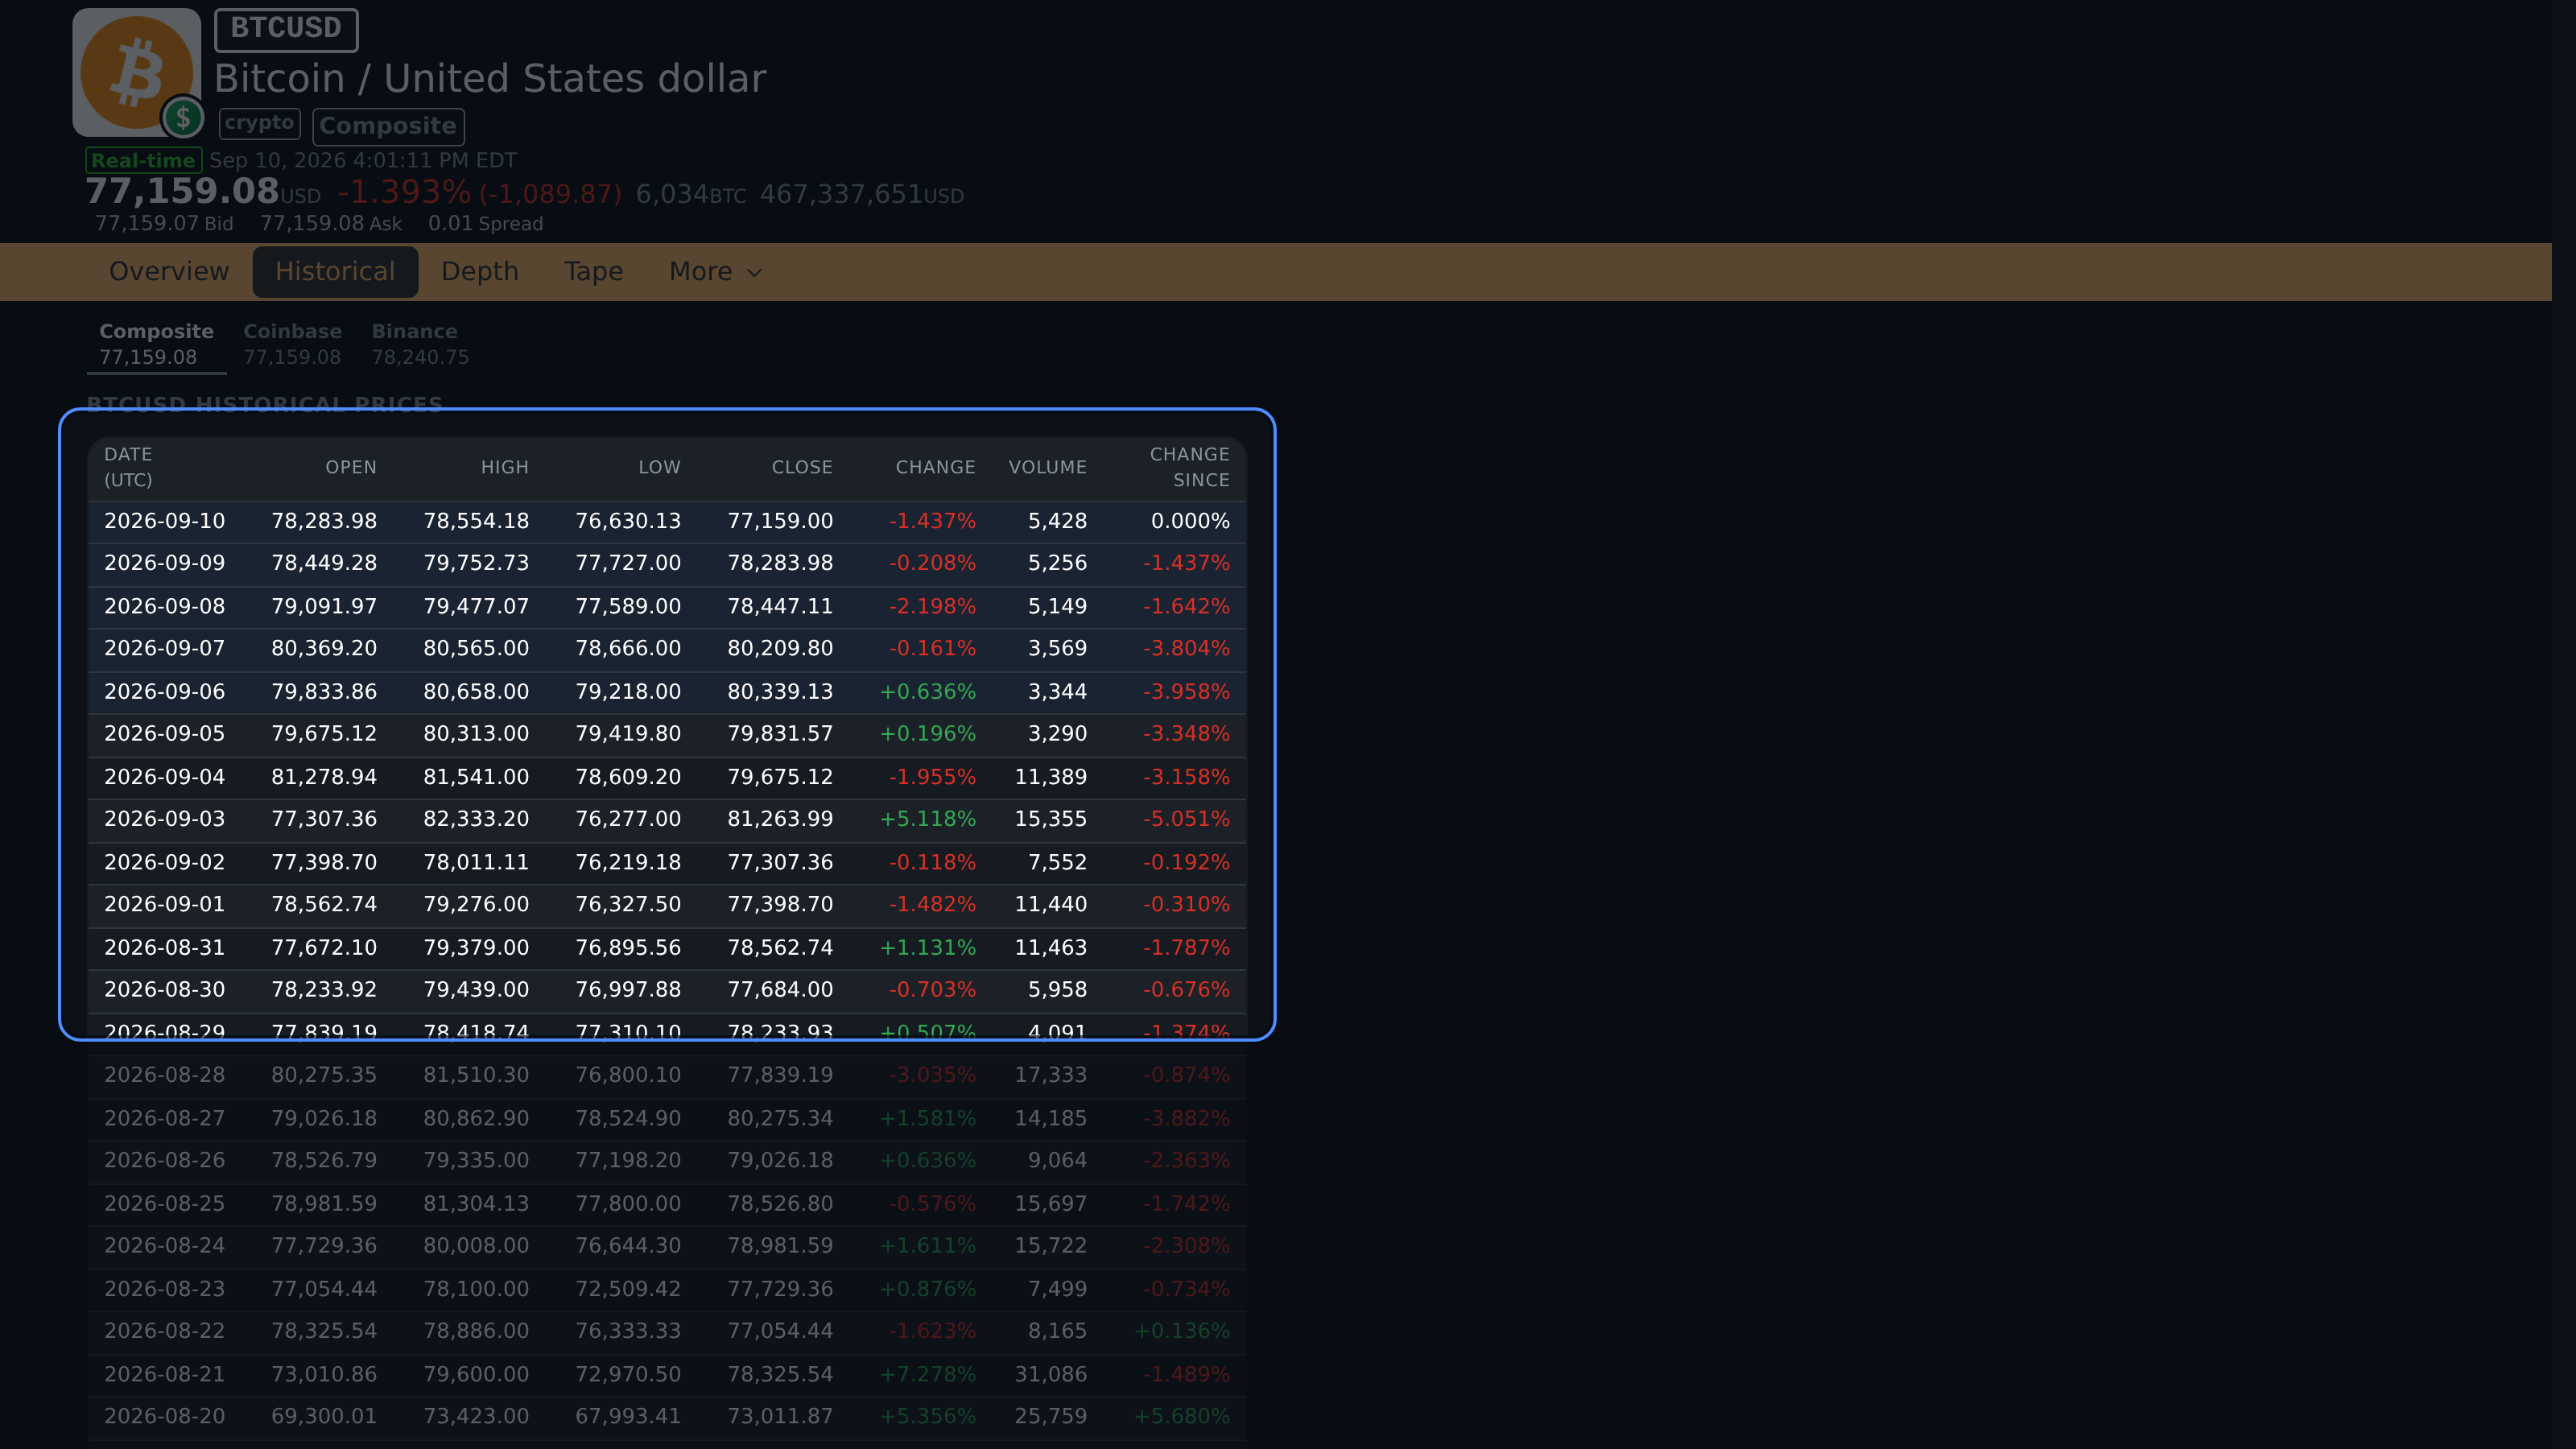The image size is (2576, 1449).
Task: Click the Bitcoin logo icon
Action: pos(136,71)
